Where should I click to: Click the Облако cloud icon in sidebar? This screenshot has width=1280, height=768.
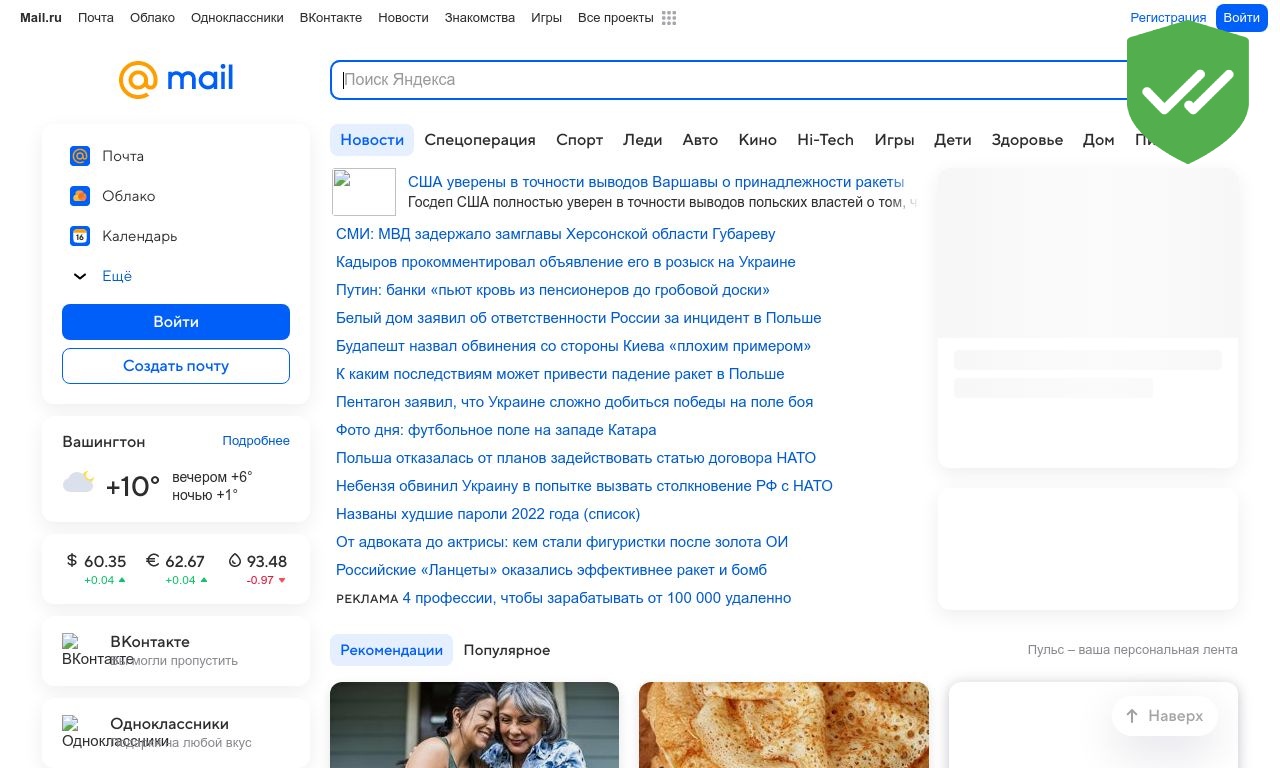[80, 196]
